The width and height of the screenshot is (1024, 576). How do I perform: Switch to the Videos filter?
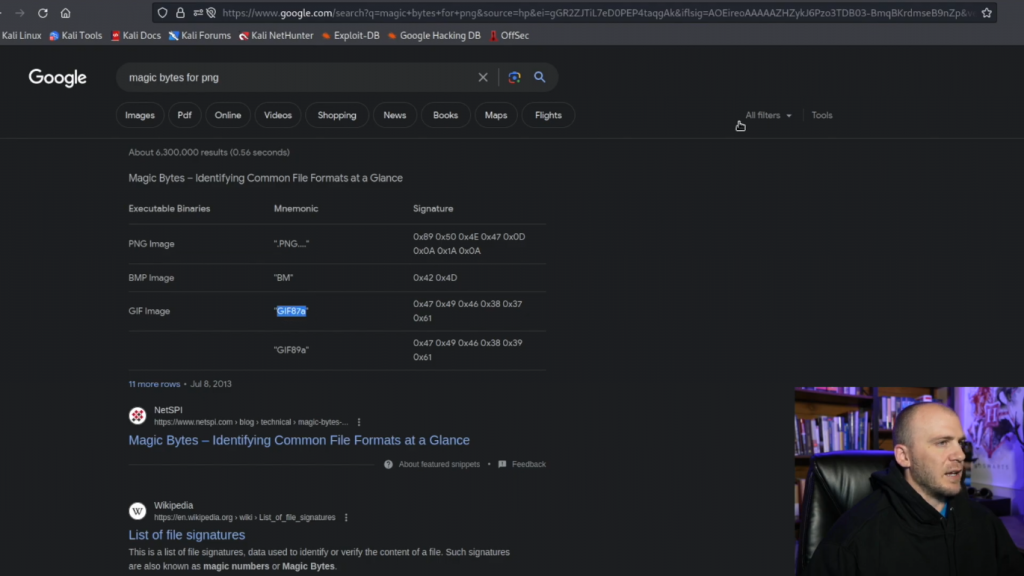click(278, 115)
